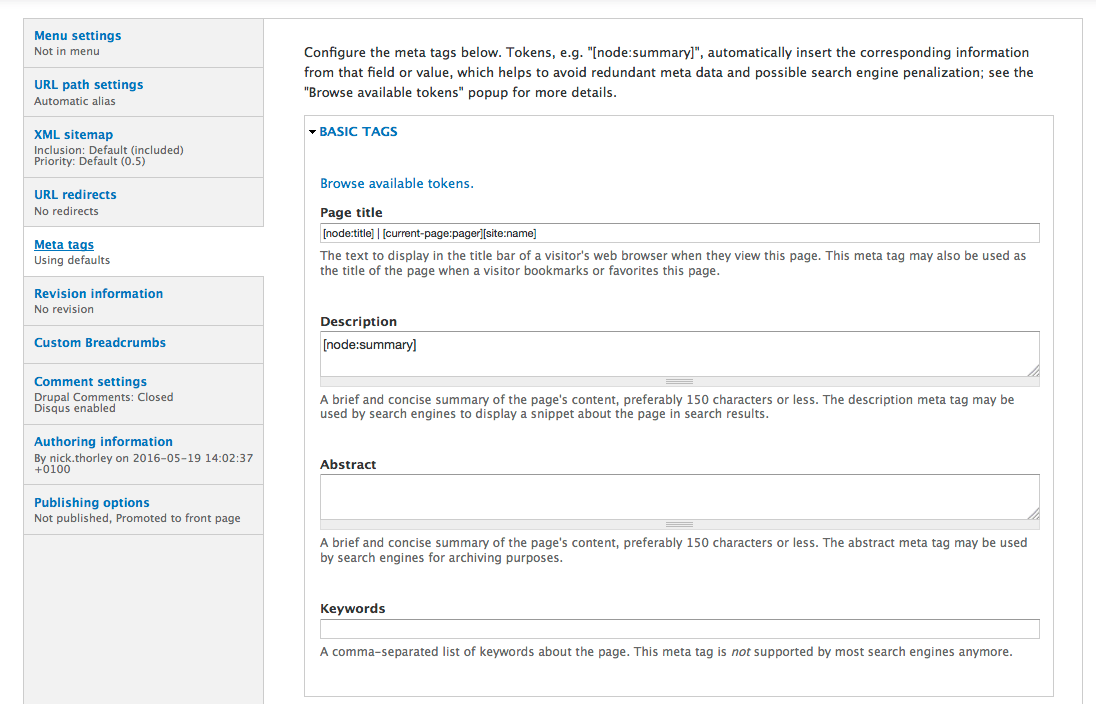Screen dimensions: 1096x704
Task: Click the 'No revision' summary text
Action: [x=64, y=309]
